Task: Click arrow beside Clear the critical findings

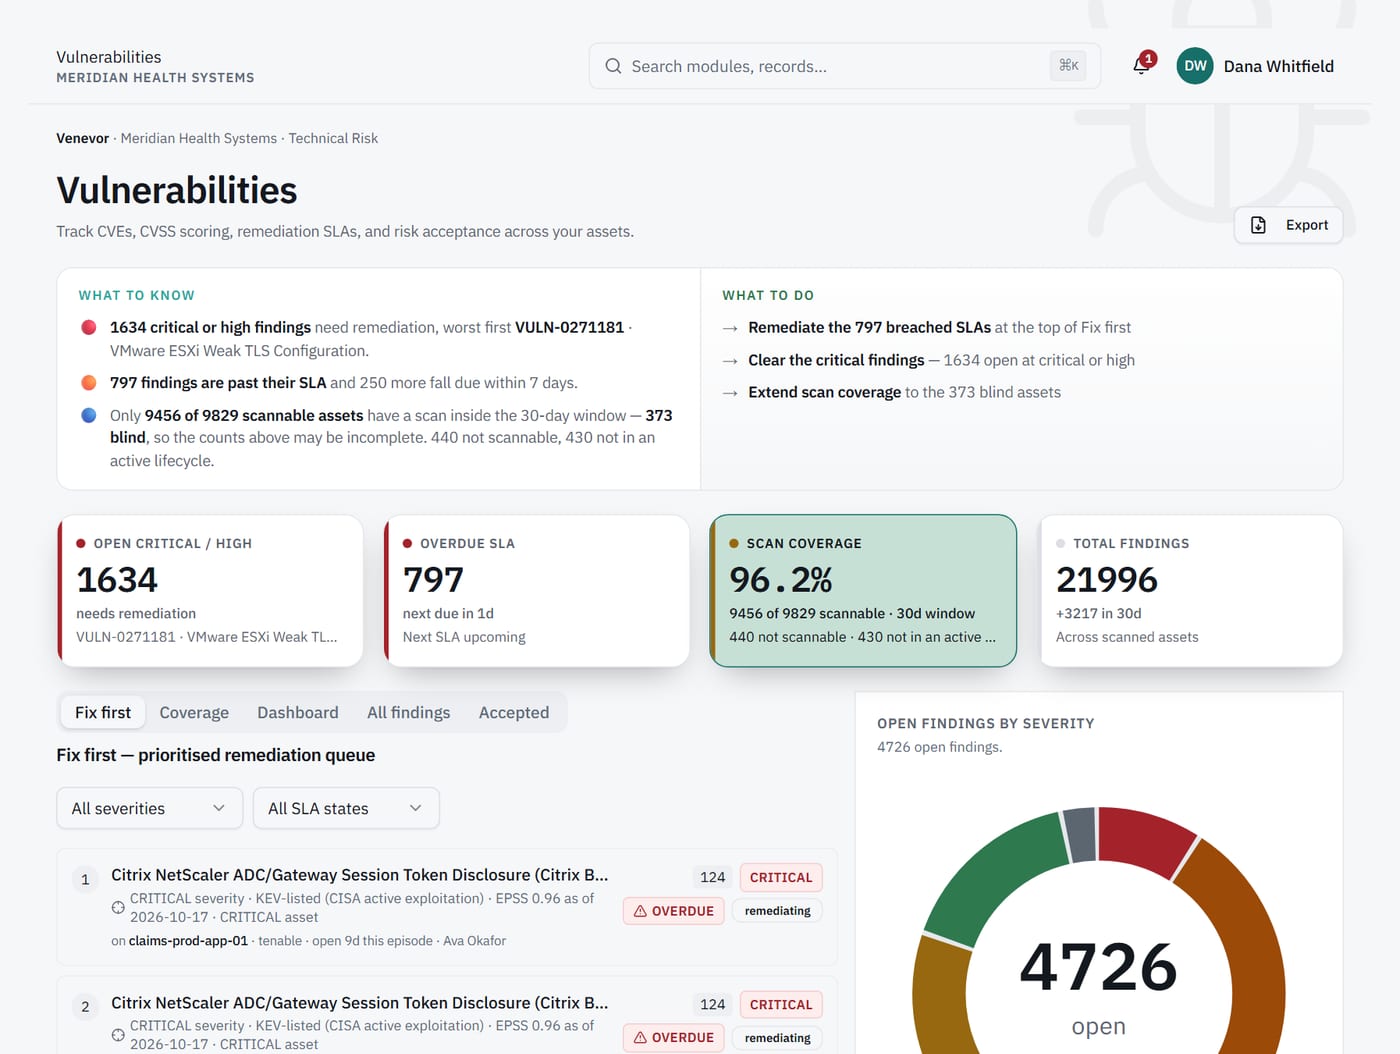Action: (730, 361)
